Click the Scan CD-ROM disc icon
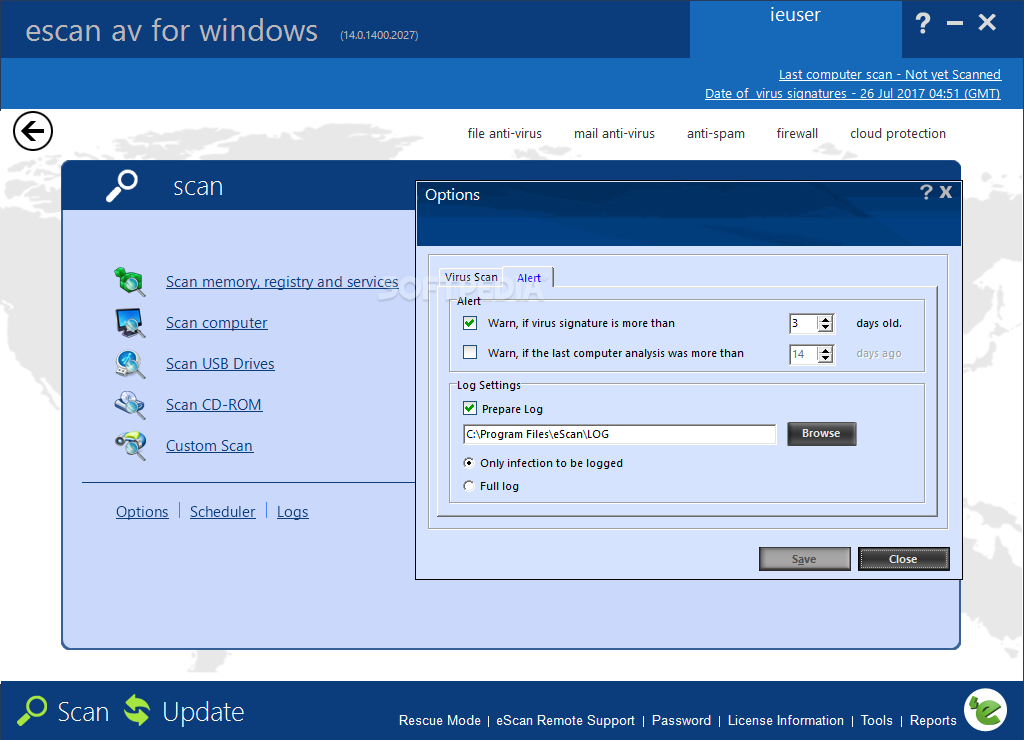1024x740 pixels. pyautogui.click(x=130, y=405)
